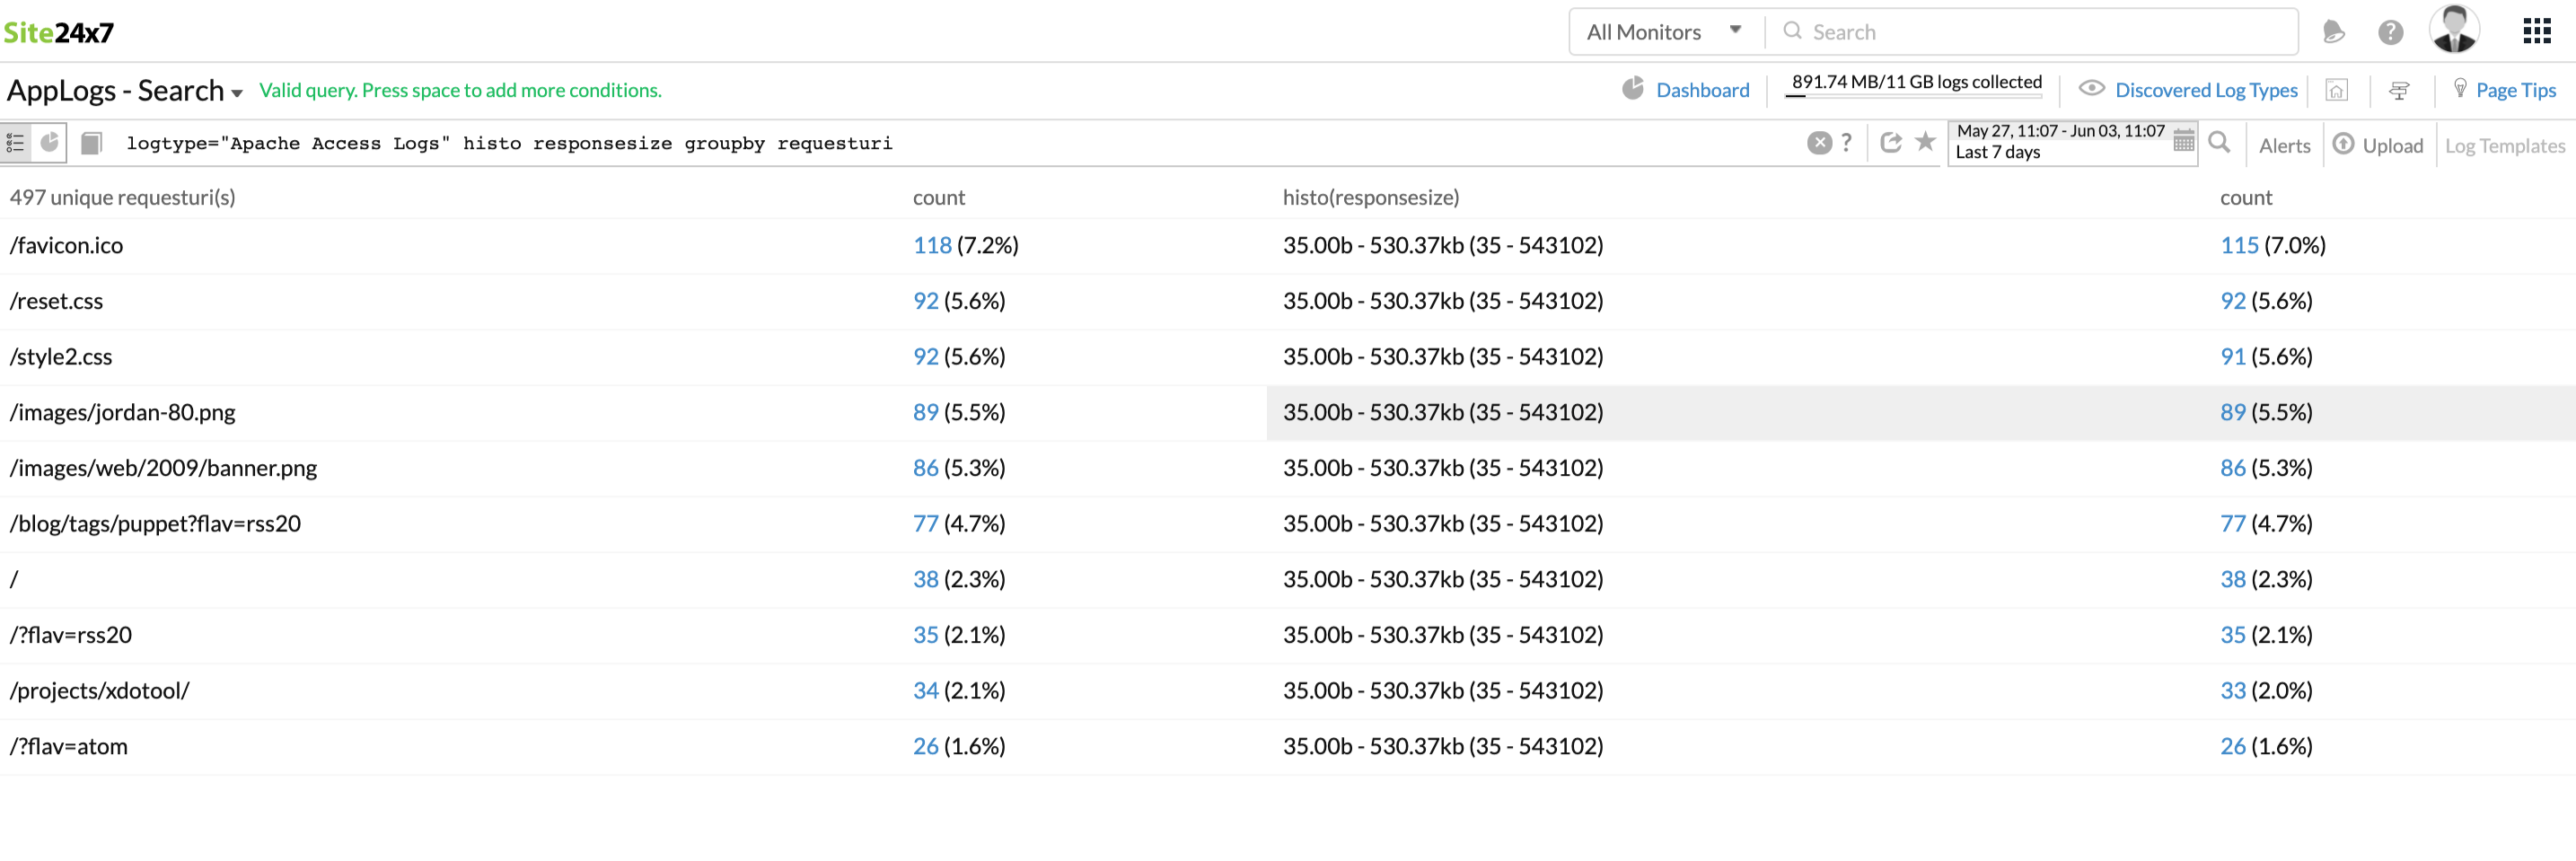Image resolution: width=2576 pixels, height=861 pixels.
Task: Switch to chart view toggle
Action: (x=49, y=143)
